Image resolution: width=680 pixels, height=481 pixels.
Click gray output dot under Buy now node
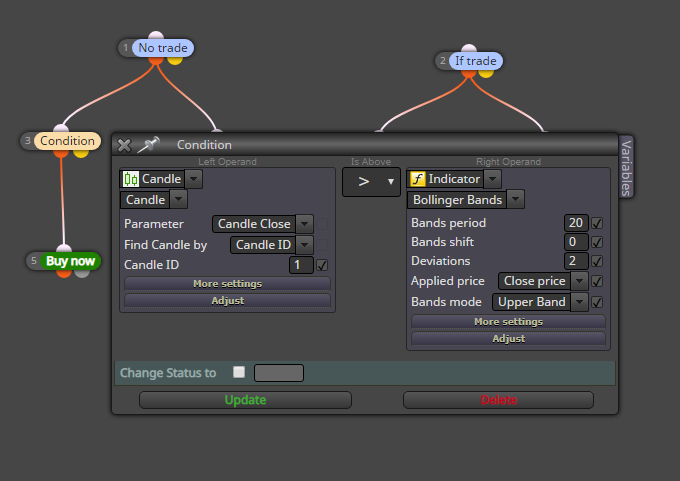point(82,273)
